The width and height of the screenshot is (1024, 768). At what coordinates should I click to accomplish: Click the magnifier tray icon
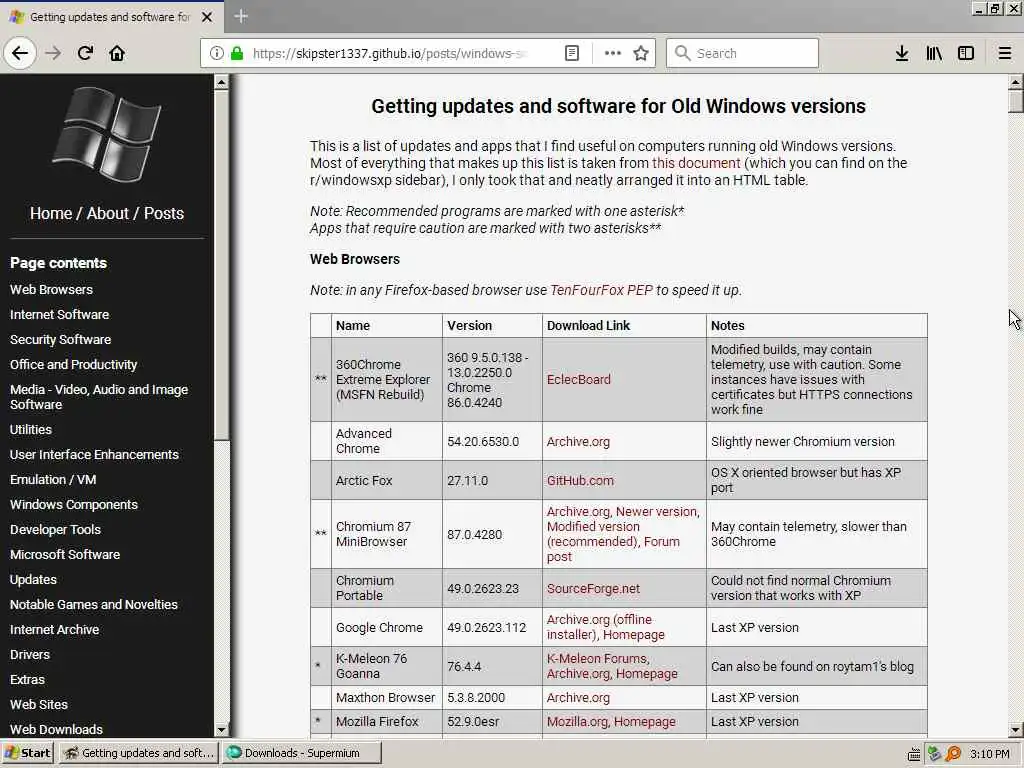pos(954,754)
